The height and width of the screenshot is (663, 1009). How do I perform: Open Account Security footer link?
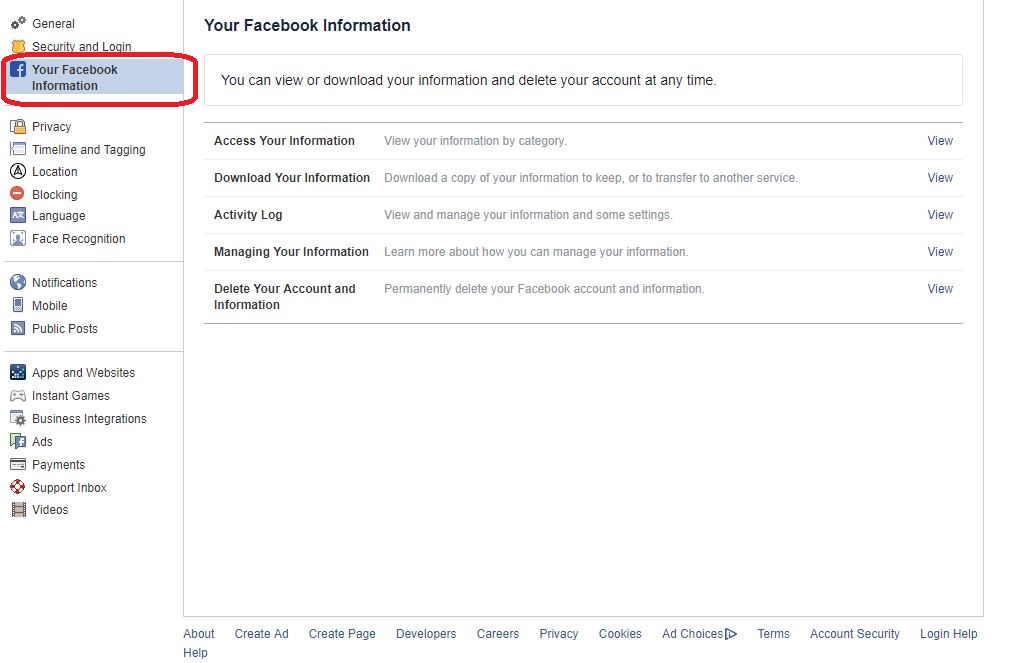tap(854, 634)
